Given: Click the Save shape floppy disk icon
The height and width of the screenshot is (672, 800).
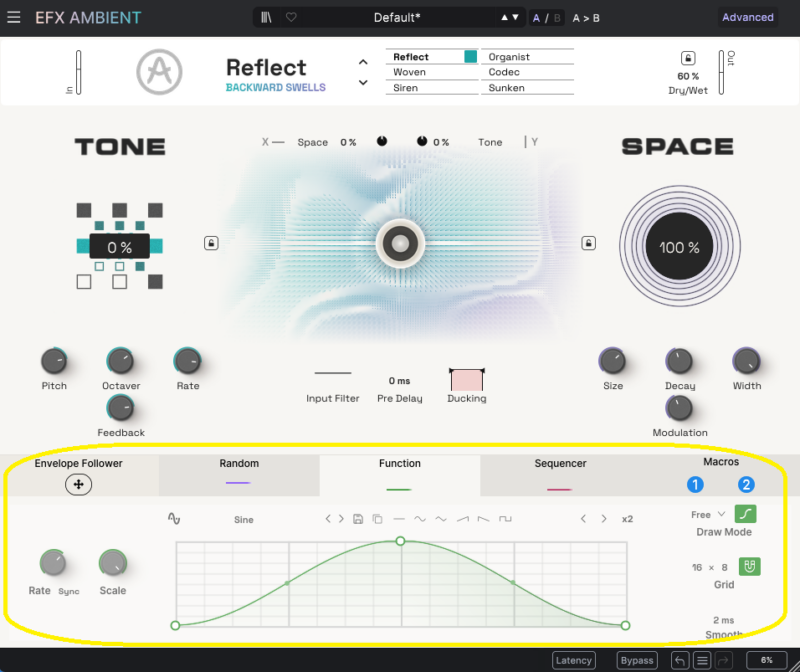Looking at the screenshot, I should [358, 519].
